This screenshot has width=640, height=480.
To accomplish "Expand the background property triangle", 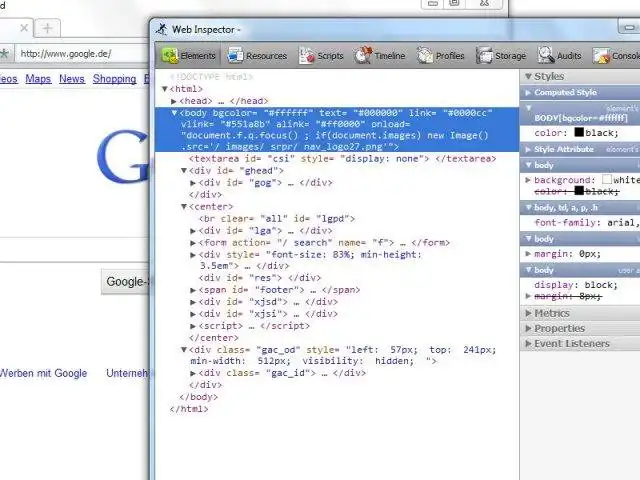I will [528, 180].
